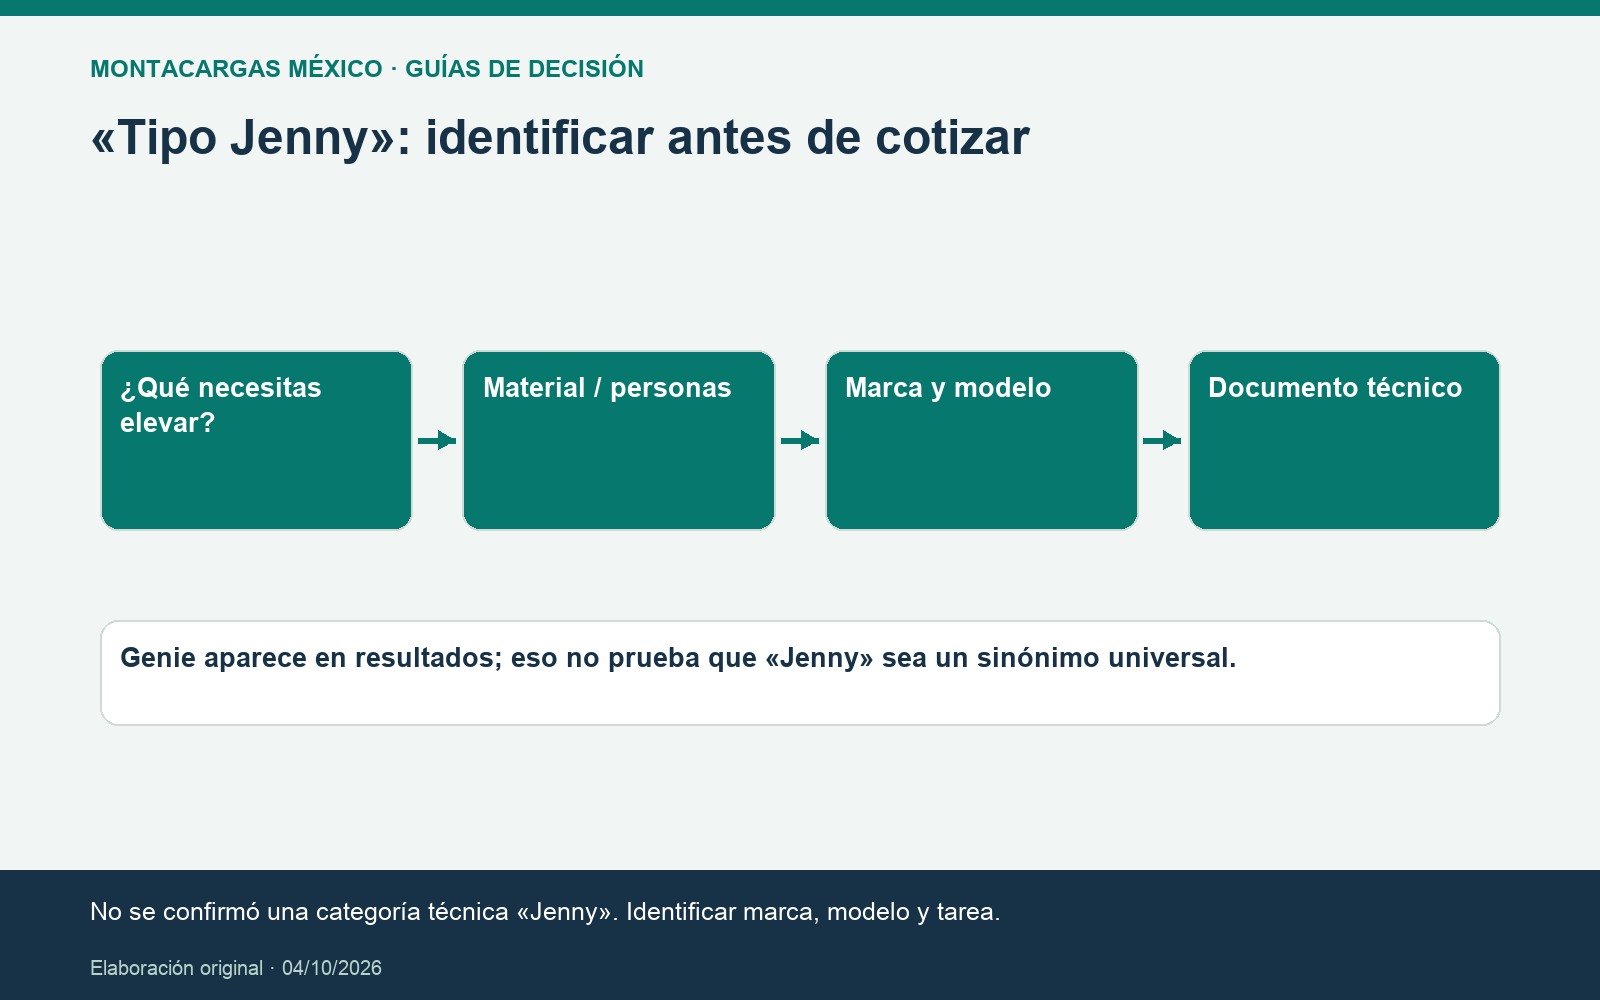The height and width of the screenshot is (1000, 1600).
Task: Click the note starting 'Genie aparece en resultados'
Action: [800, 673]
